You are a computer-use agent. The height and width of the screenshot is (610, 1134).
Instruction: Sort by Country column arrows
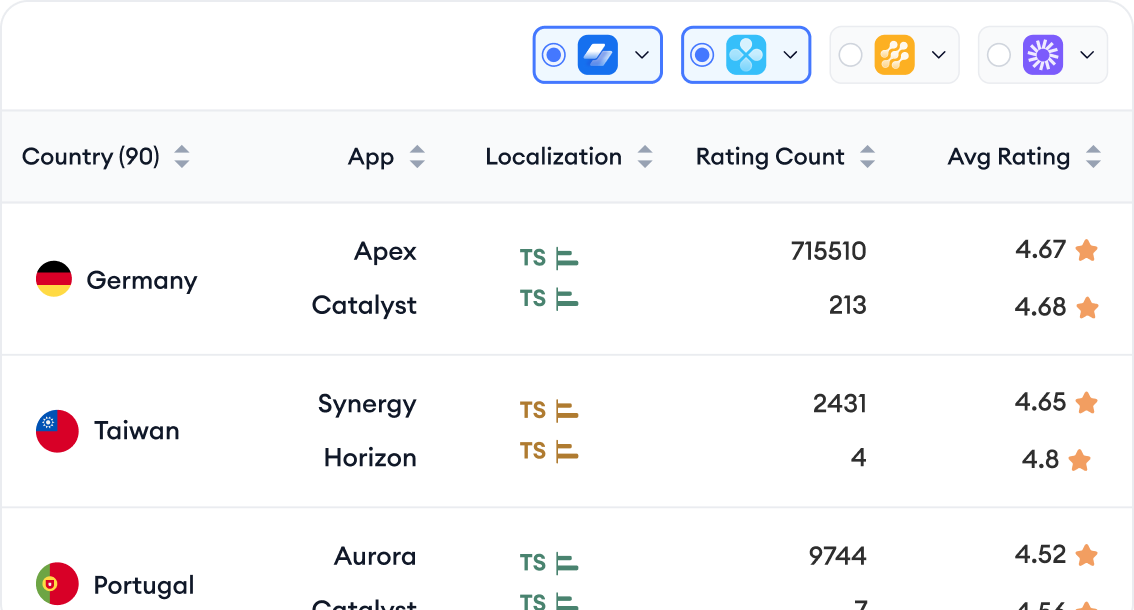pyautogui.click(x=182, y=156)
